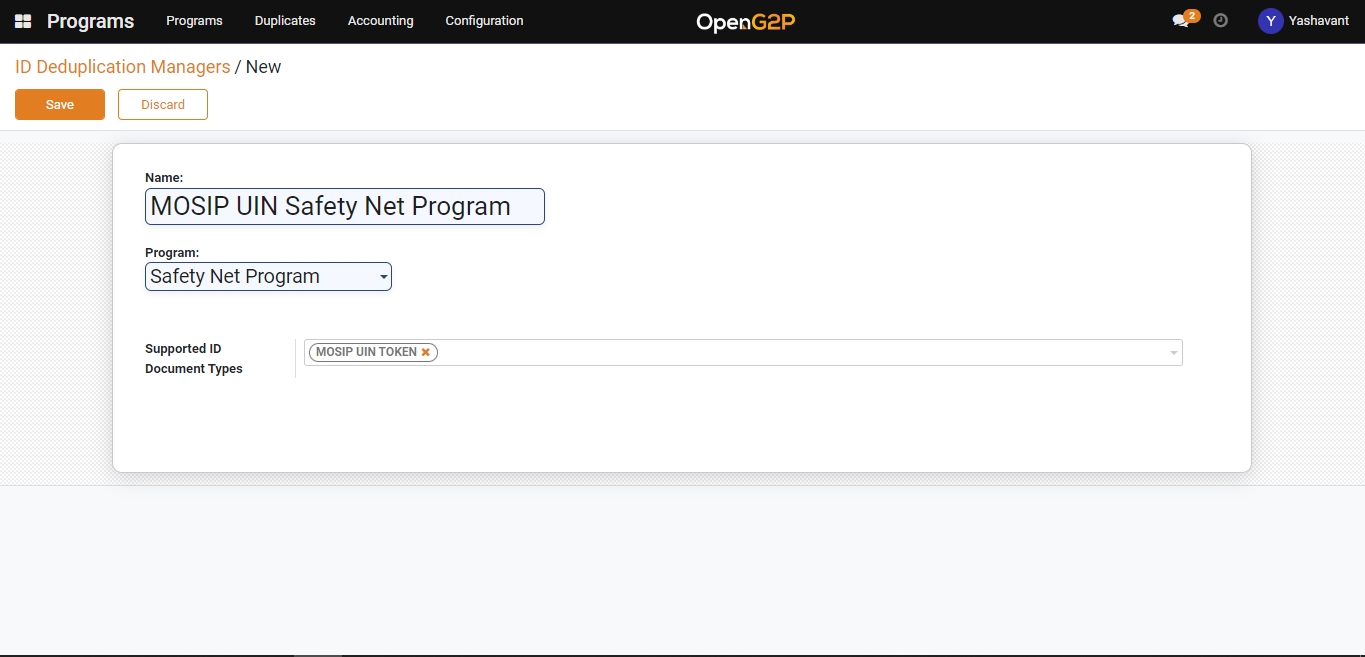This screenshot has width=1365, height=657.
Task: Open the Accounting menu
Action: coord(380,21)
